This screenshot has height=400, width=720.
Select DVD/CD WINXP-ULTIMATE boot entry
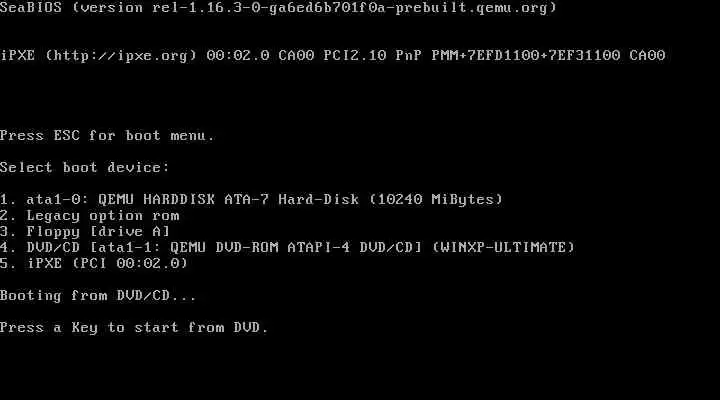[x=287, y=248]
